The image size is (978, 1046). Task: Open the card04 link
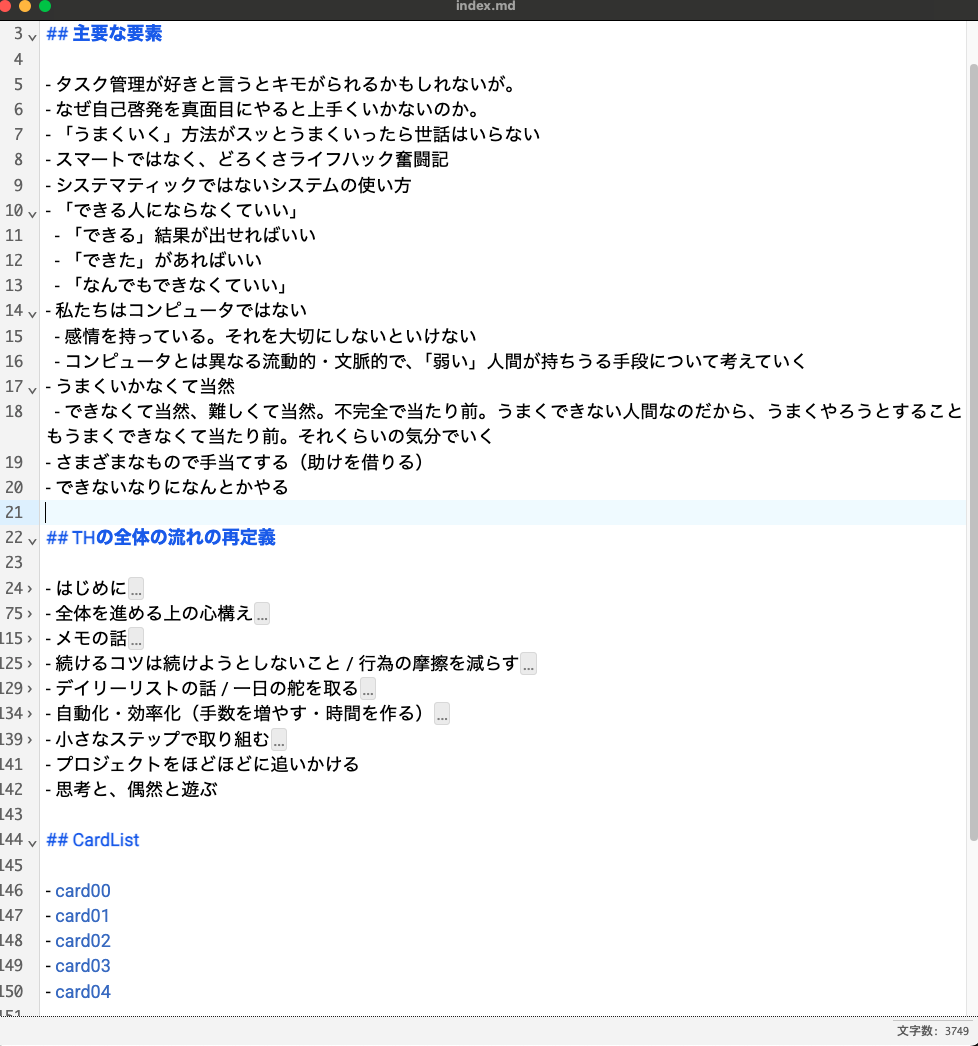83,991
